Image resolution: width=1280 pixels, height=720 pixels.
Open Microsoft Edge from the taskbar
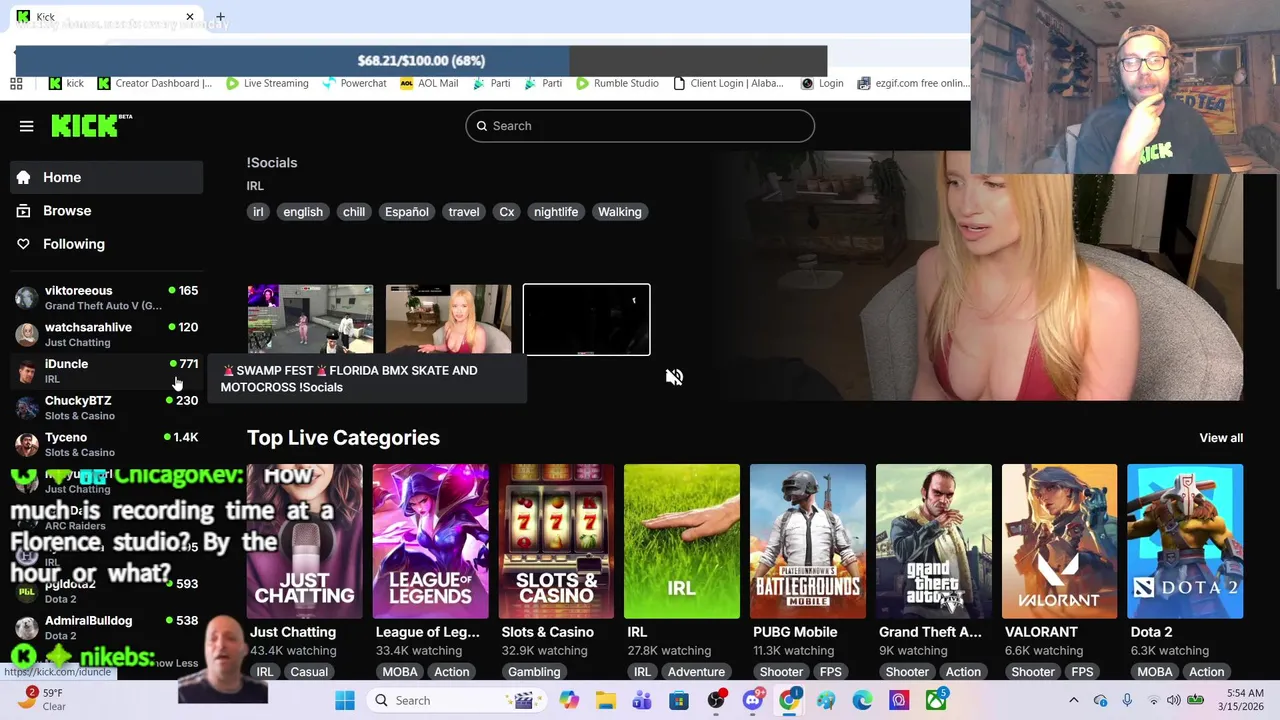pyautogui.click(x=863, y=701)
